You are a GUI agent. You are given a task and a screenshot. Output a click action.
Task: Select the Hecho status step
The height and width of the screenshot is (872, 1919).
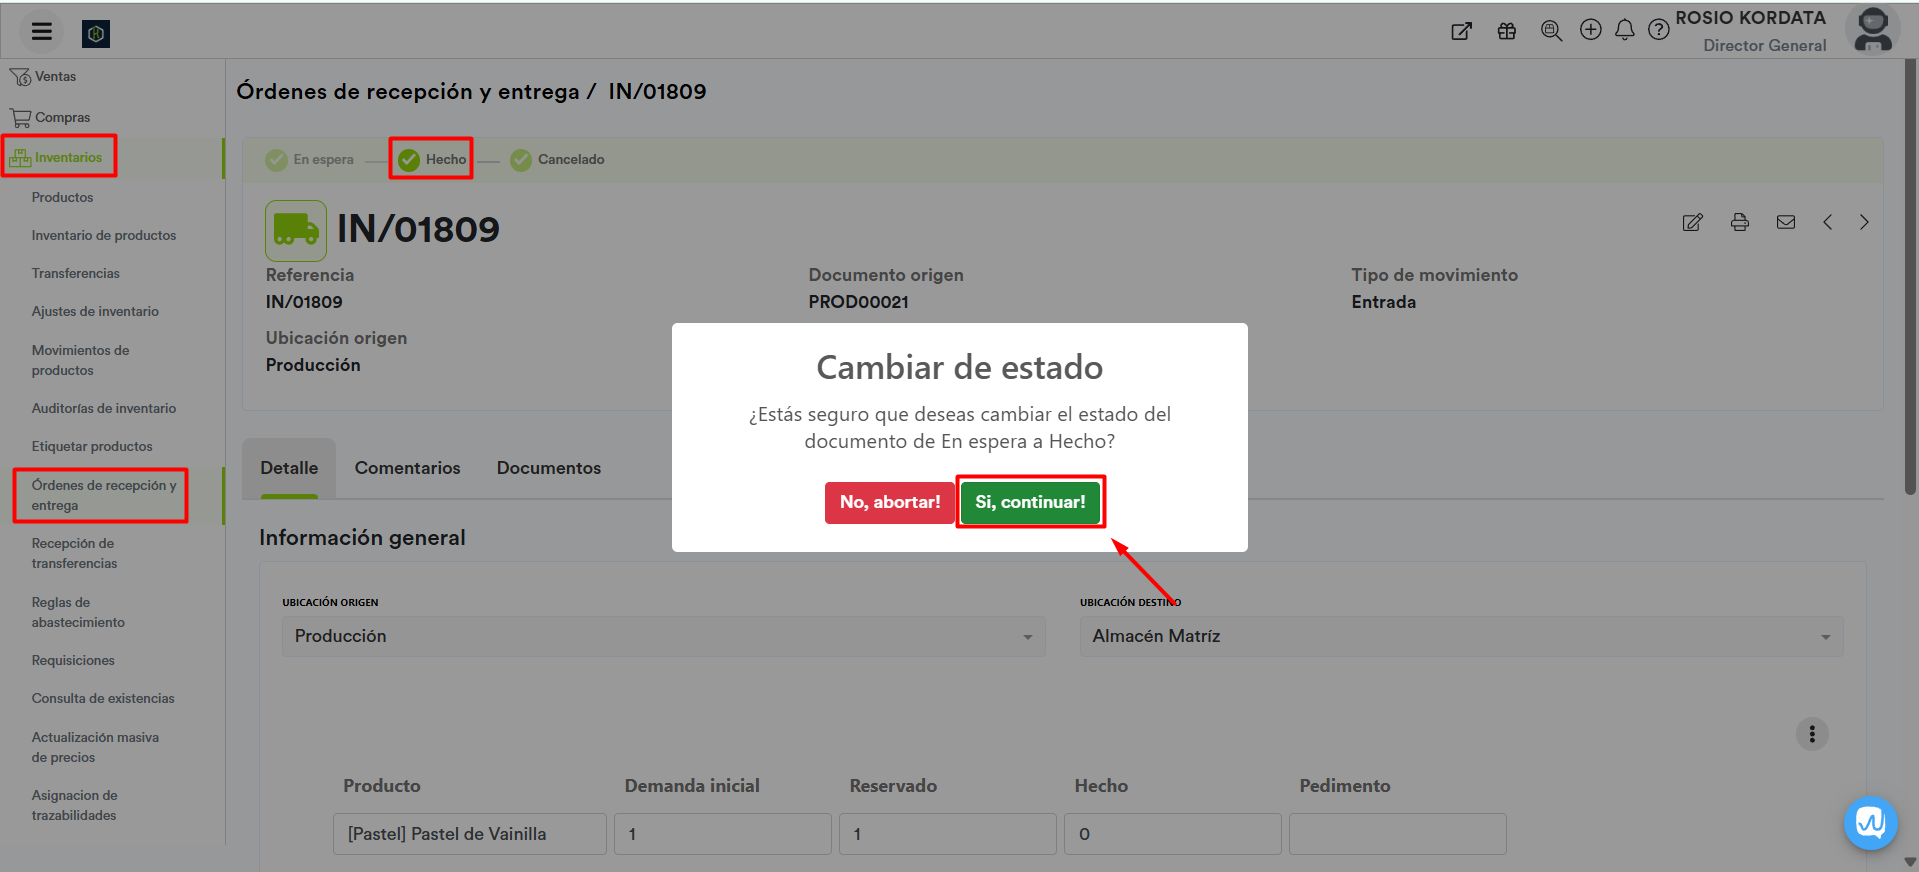point(432,159)
